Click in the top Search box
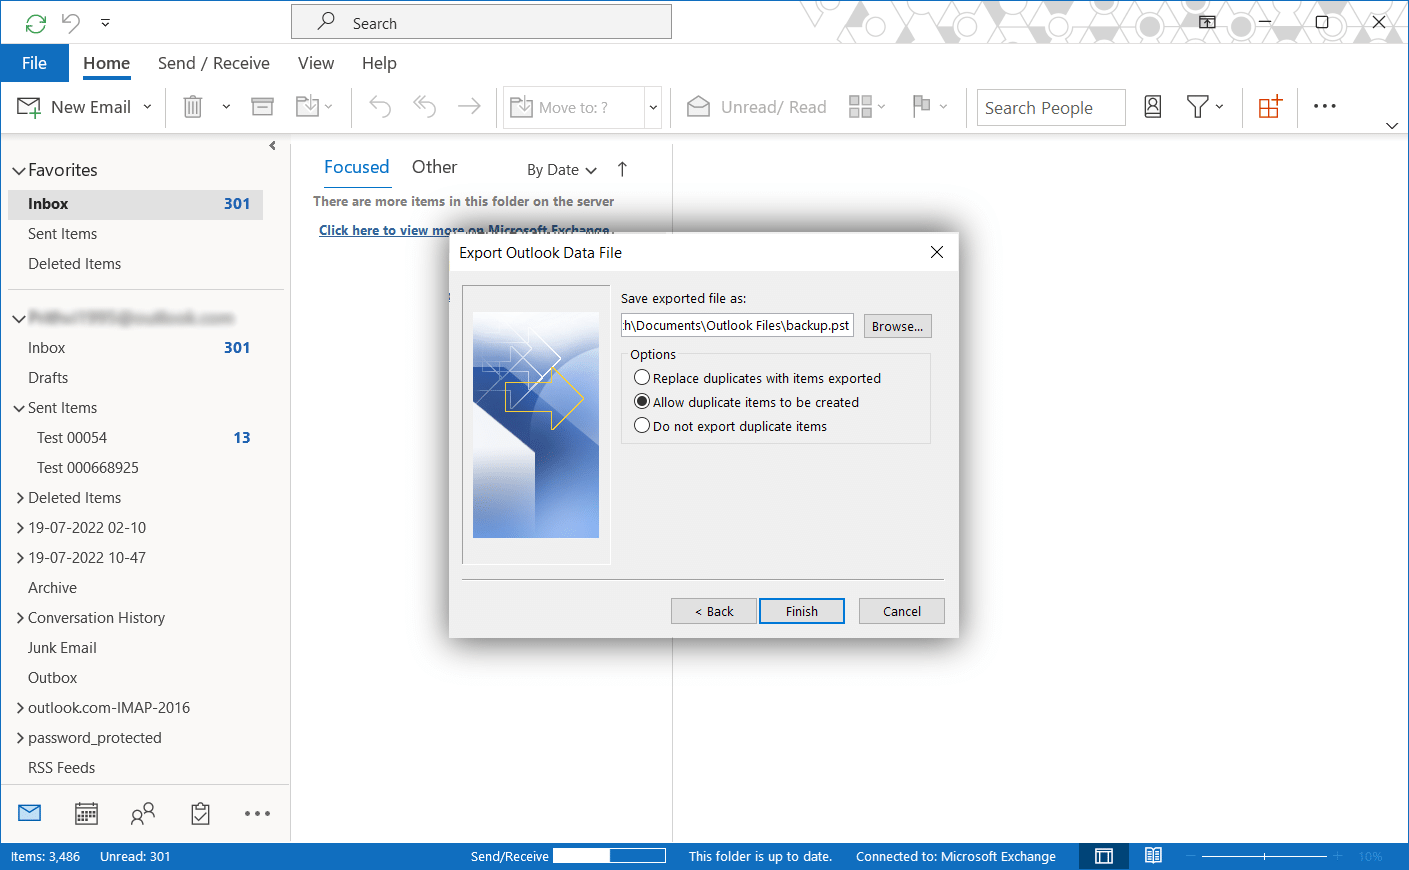1409x870 pixels. [481, 22]
